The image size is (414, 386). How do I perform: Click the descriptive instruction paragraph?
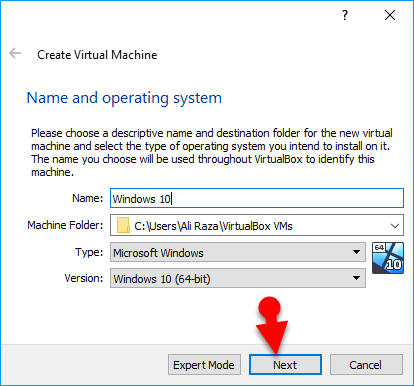[x=211, y=152]
